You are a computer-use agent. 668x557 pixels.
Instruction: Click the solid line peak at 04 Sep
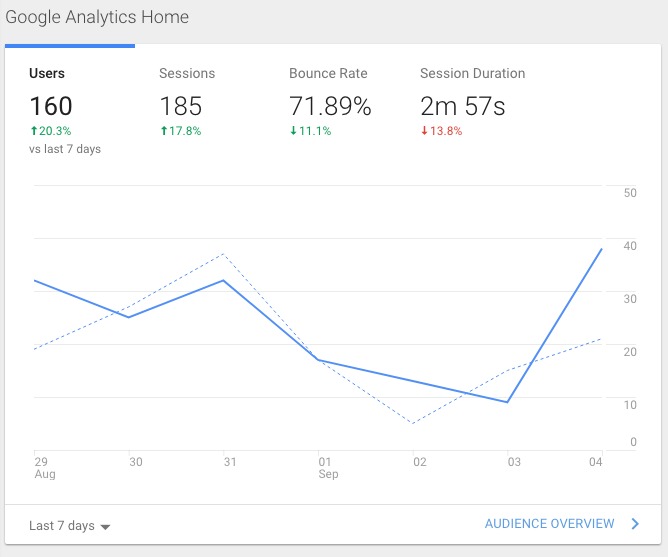[601, 249]
